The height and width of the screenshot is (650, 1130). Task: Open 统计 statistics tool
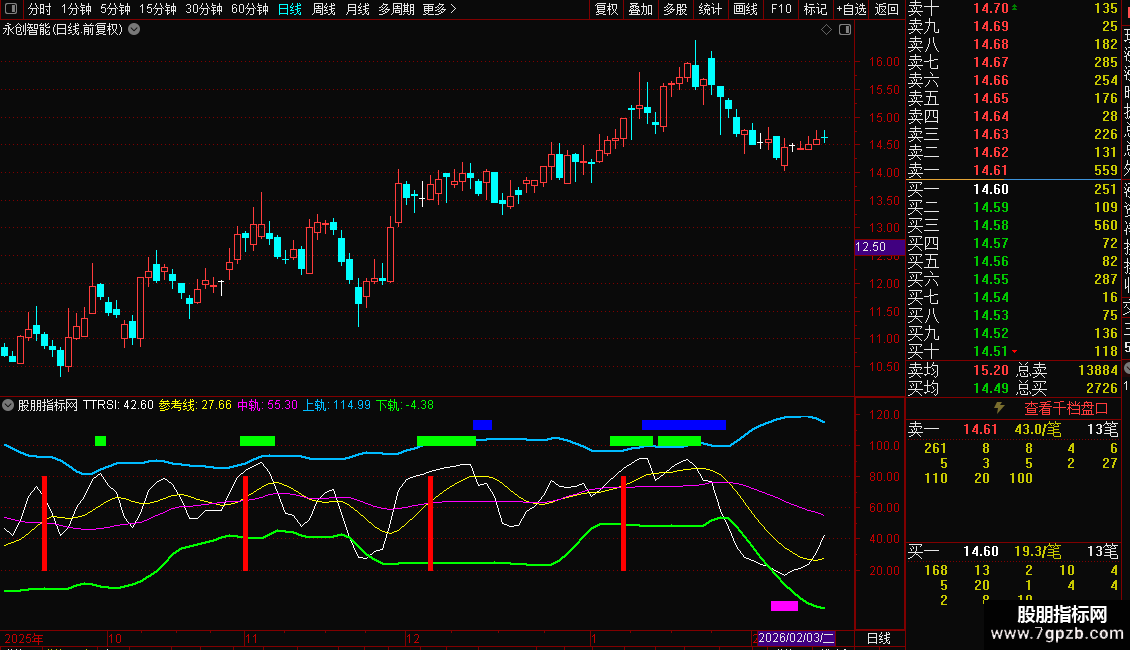pos(710,9)
